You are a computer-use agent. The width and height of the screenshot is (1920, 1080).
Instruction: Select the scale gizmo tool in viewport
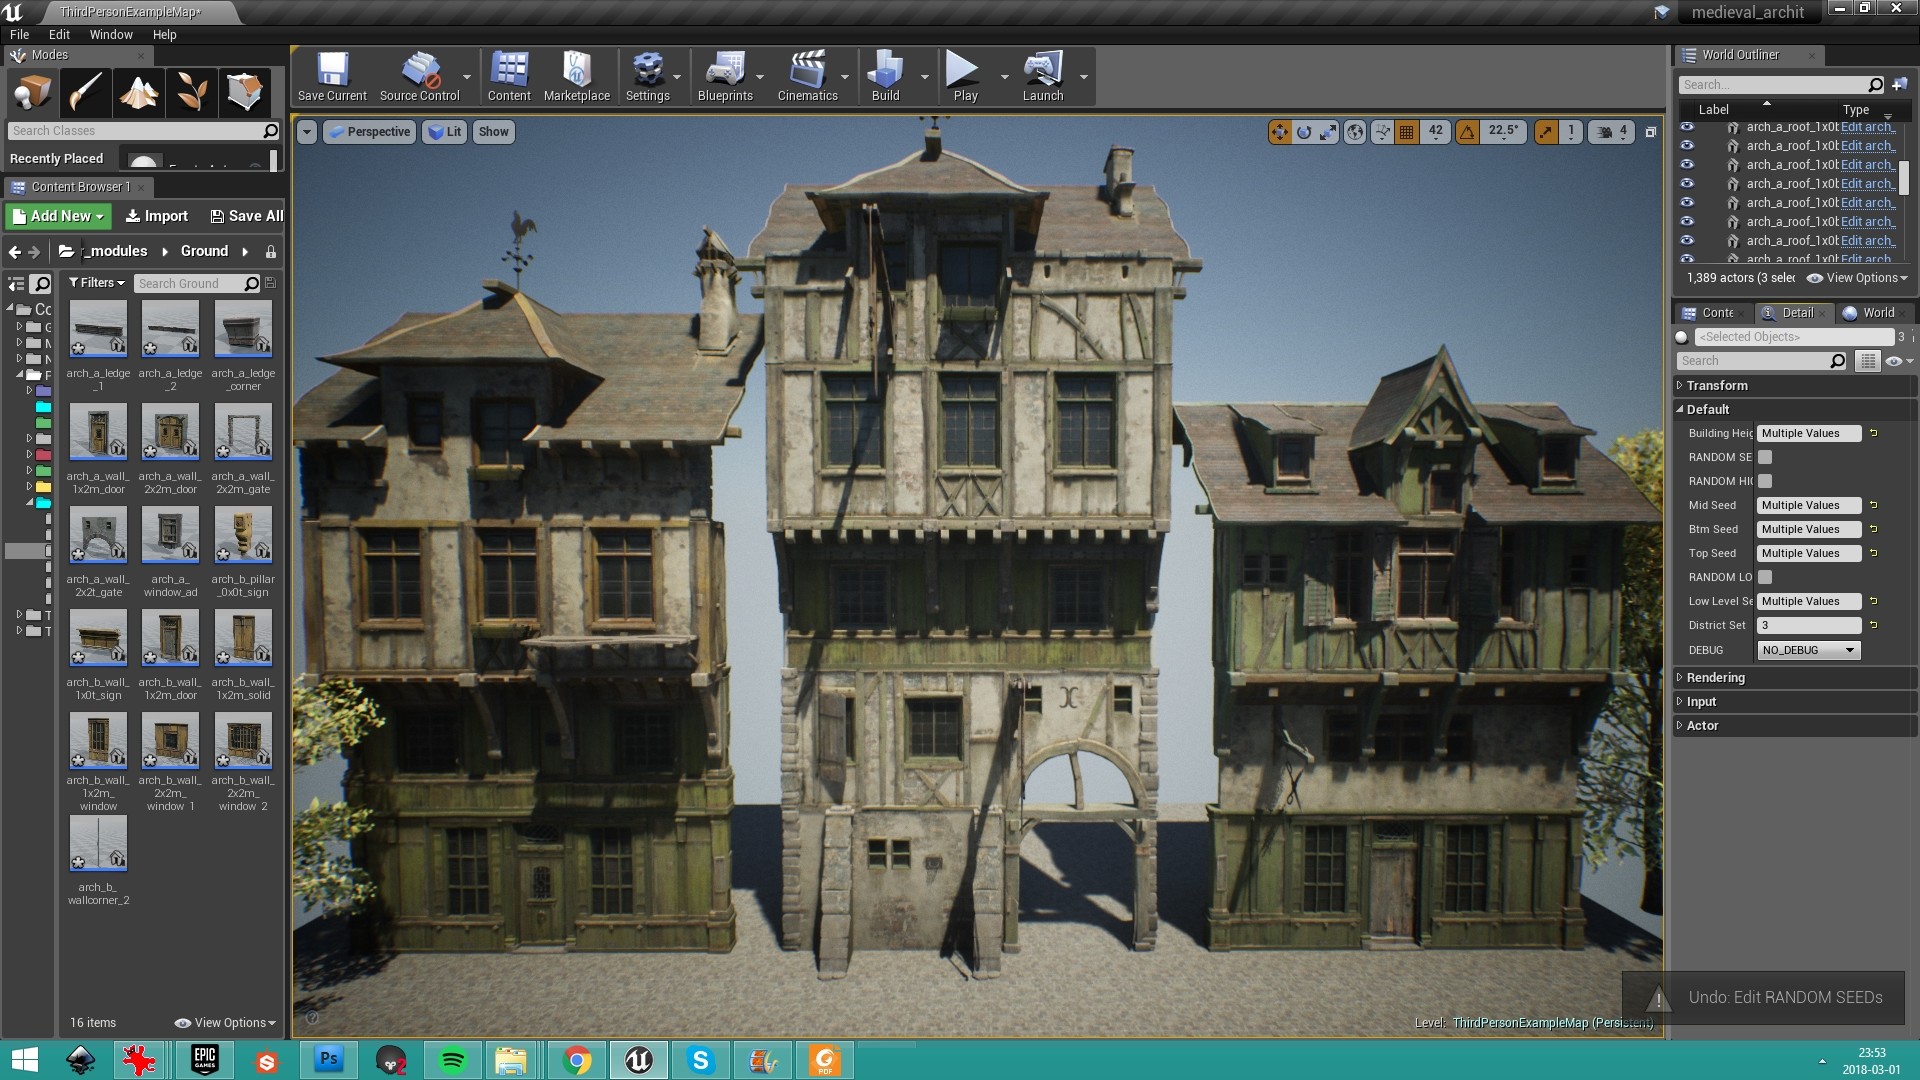(1328, 132)
